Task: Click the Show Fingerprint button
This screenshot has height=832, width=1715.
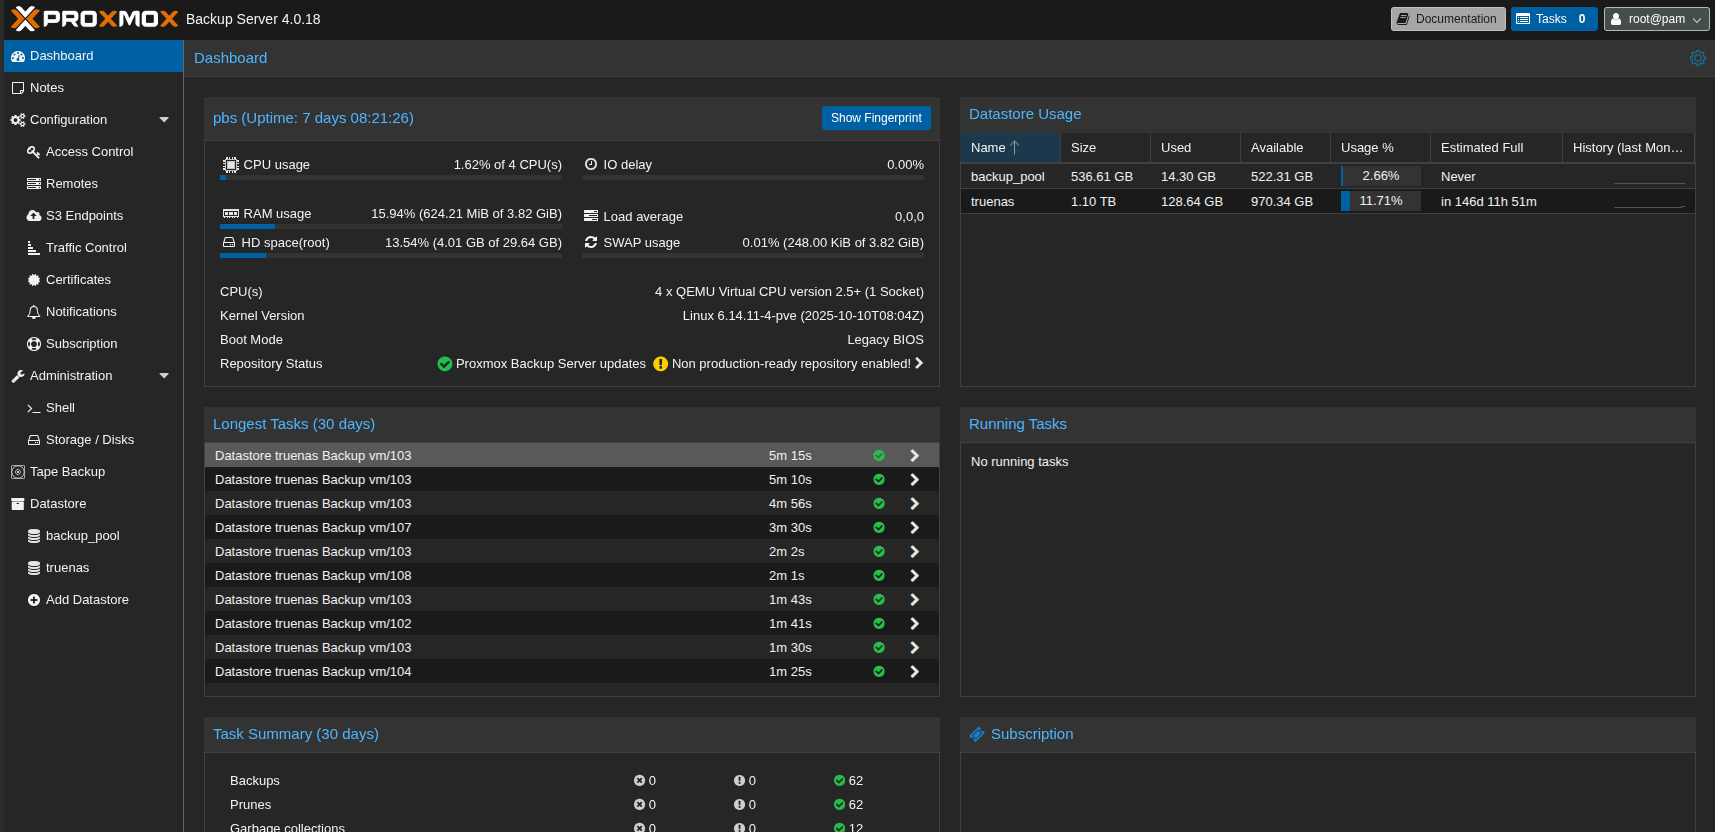Action: point(875,118)
